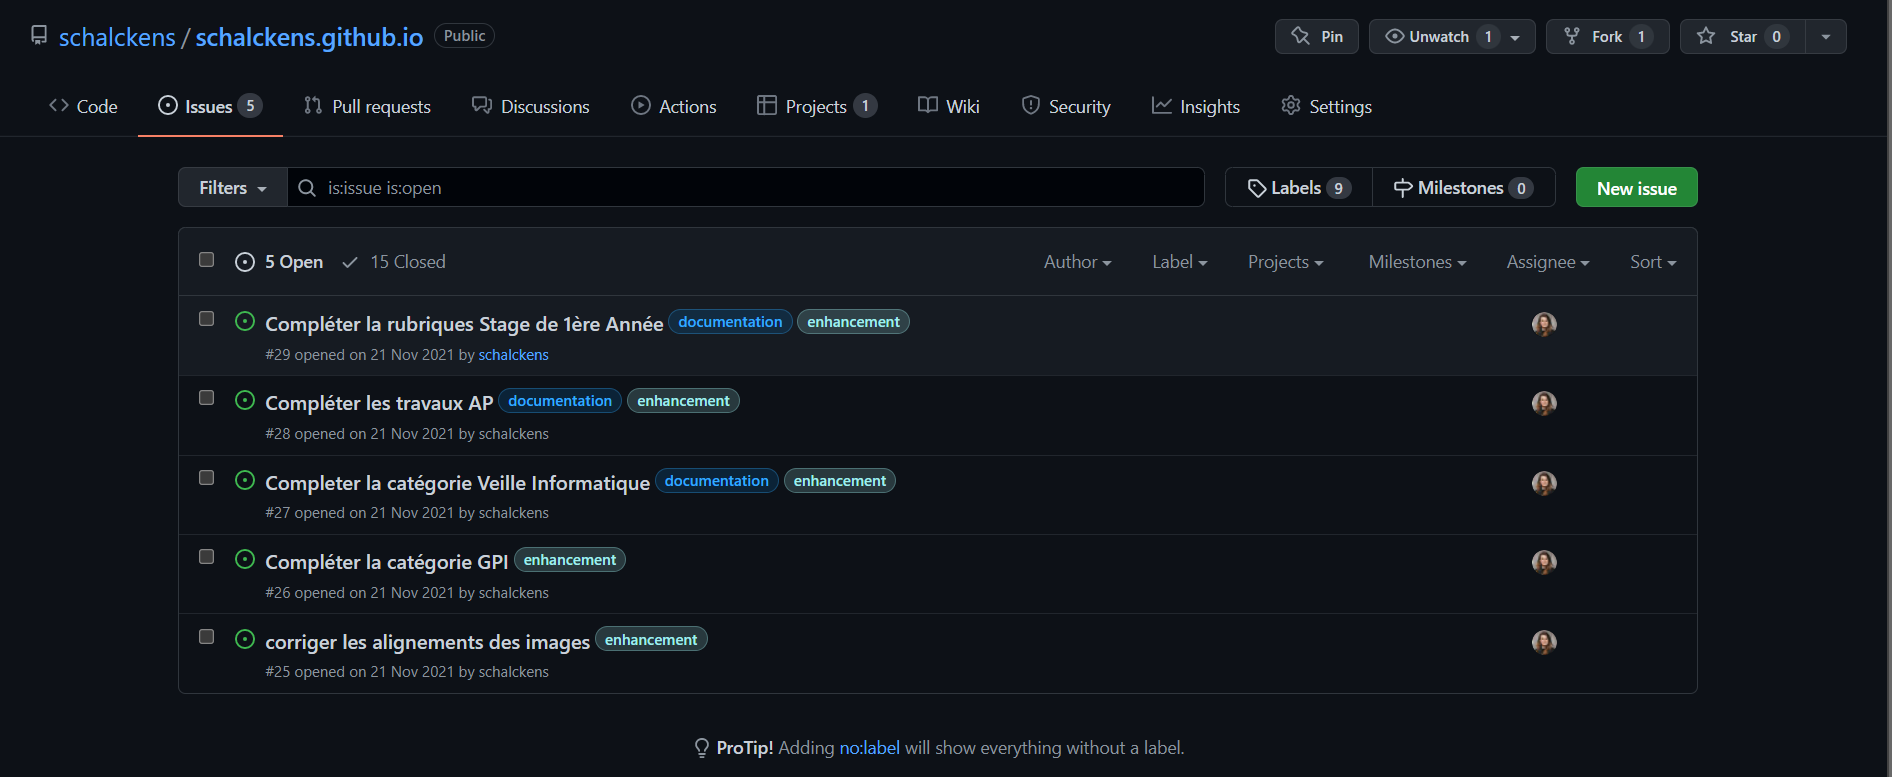Image resolution: width=1892 pixels, height=777 pixels.
Task: Click the open-issue icon for issue #29
Action: 245,321
